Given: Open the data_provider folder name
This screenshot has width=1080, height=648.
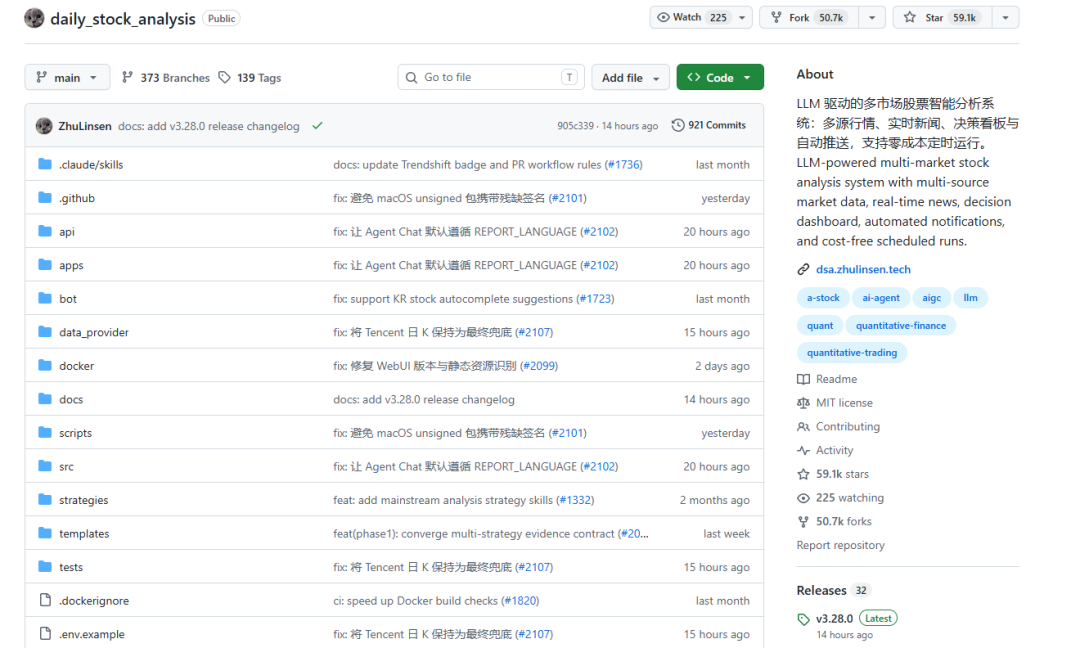Looking at the screenshot, I should tap(94, 332).
